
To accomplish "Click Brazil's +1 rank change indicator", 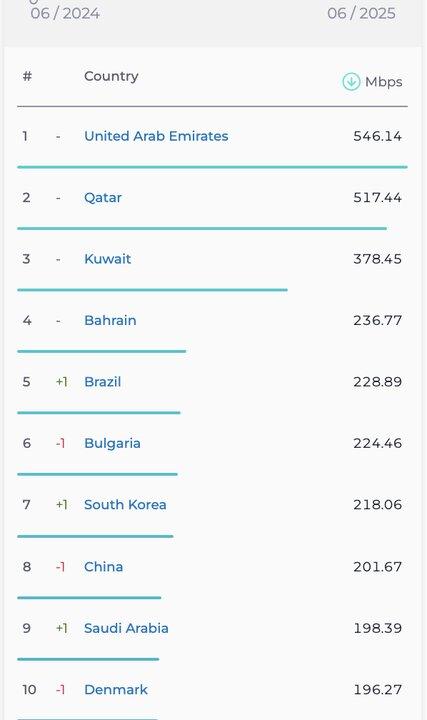I will click(x=62, y=382).
